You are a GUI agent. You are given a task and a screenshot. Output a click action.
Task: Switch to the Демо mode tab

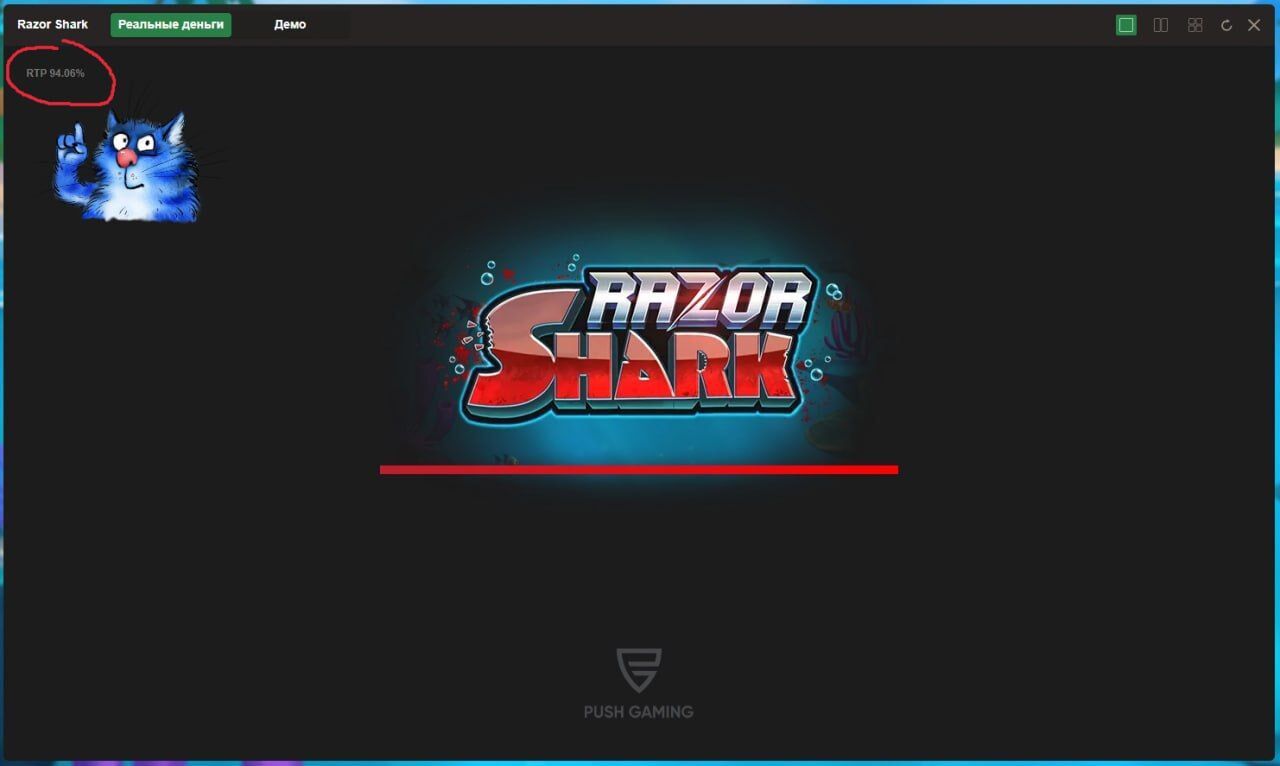coord(290,25)
